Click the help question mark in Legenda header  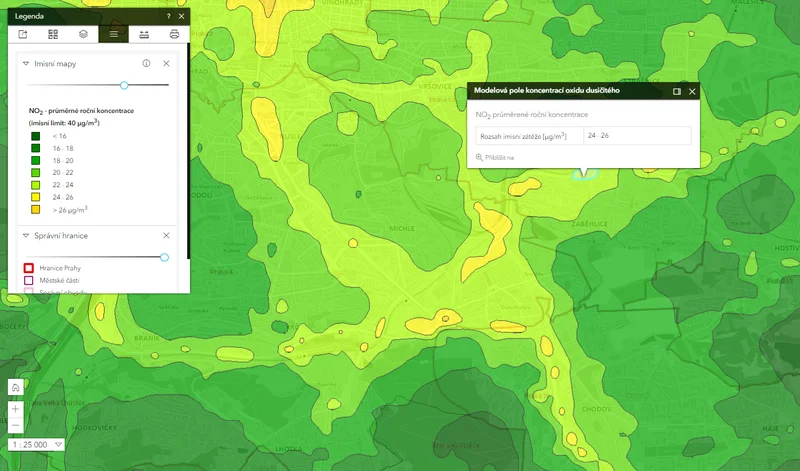(x=167, y=16)
